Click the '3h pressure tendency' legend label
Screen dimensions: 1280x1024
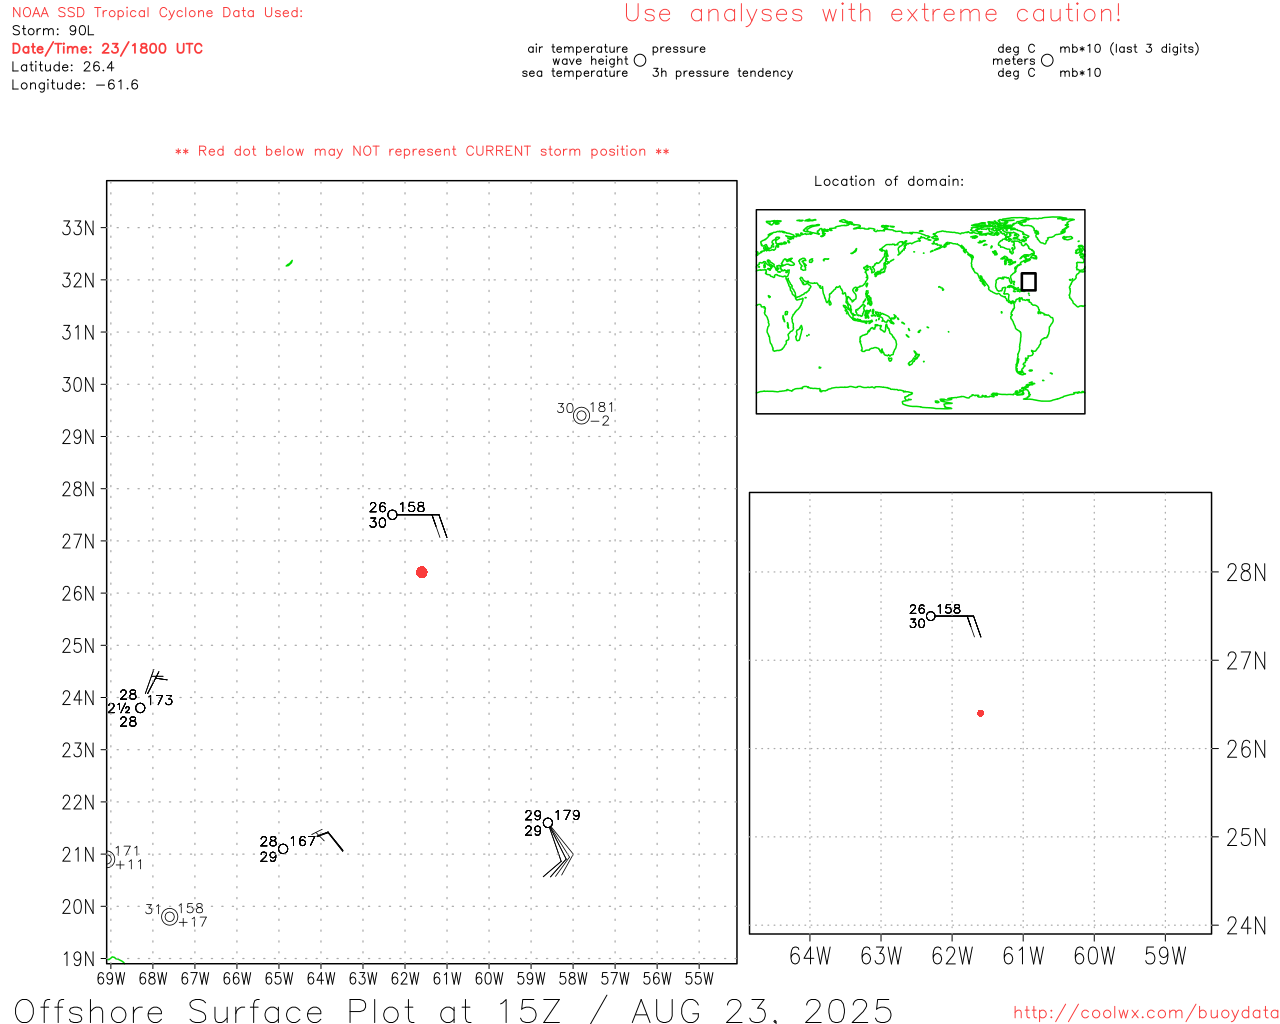[x=722, y=73]
